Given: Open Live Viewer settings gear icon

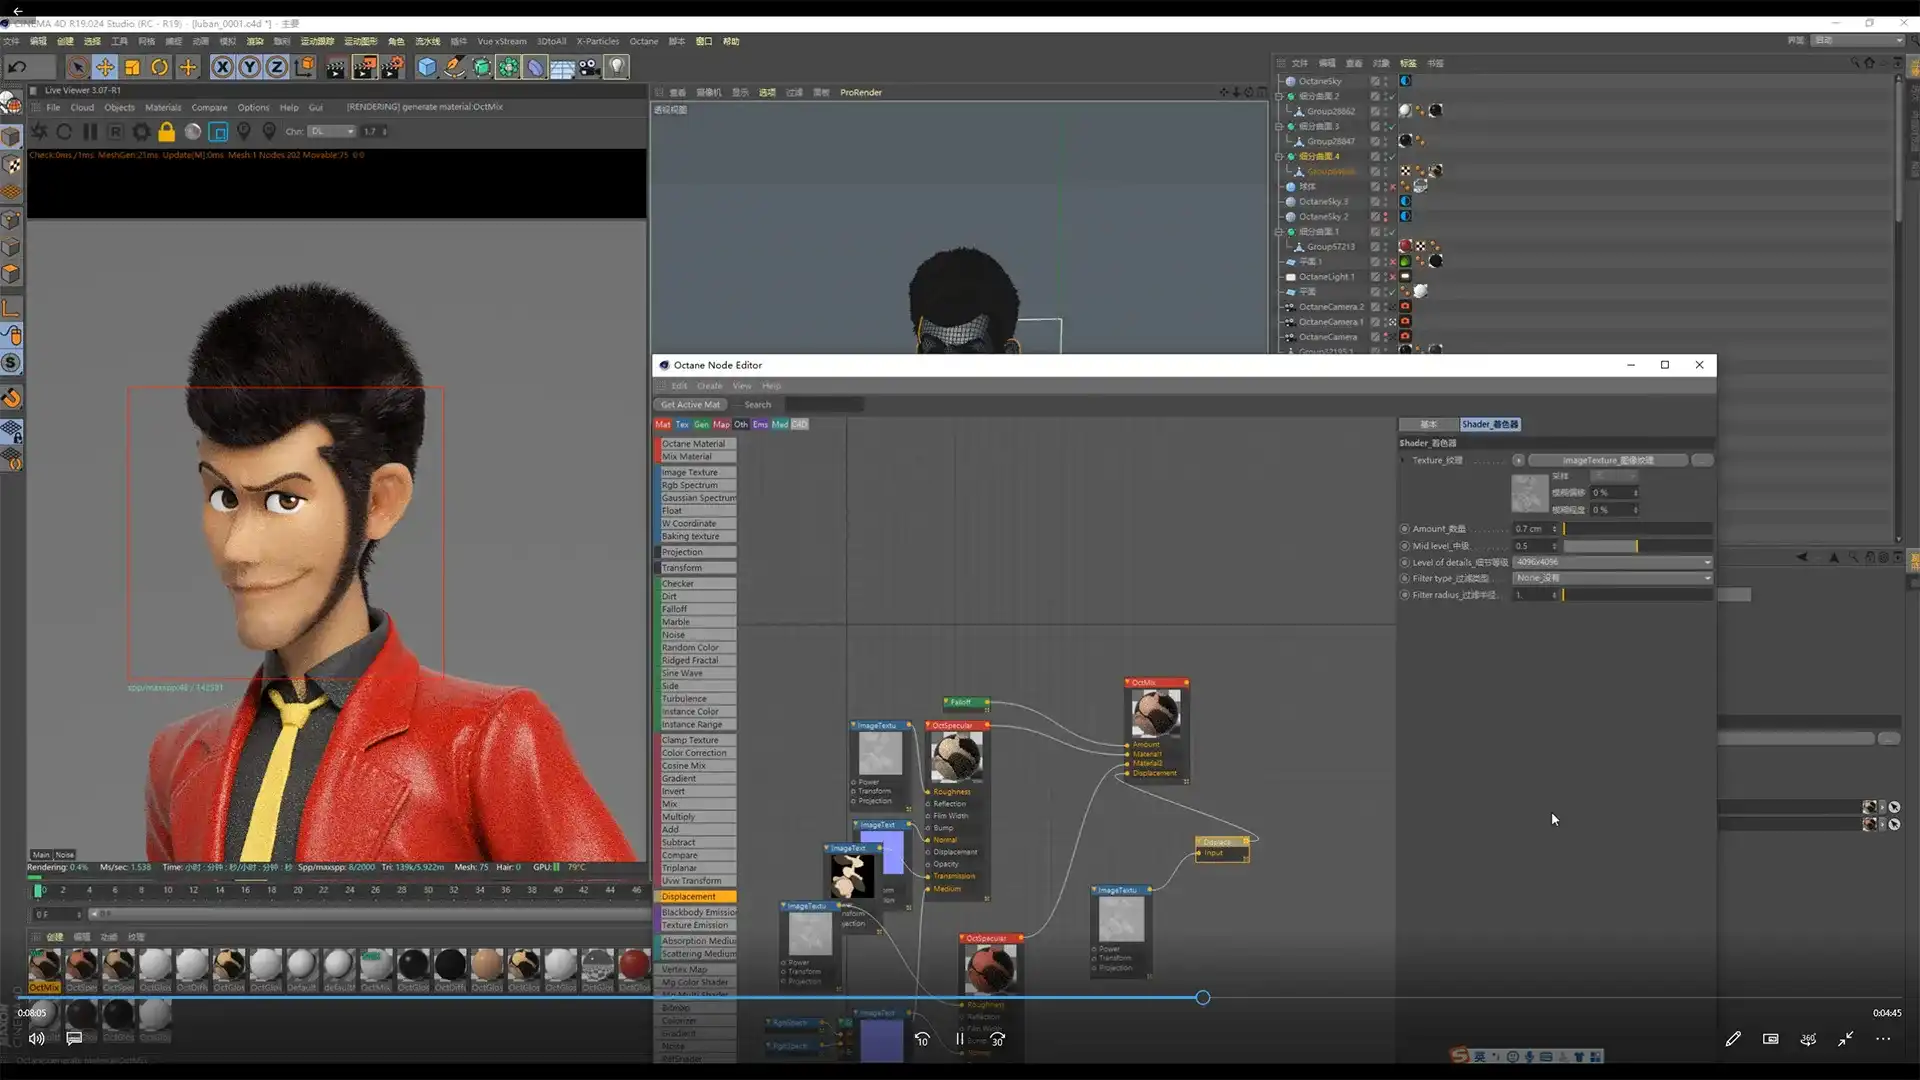Looking at the screenshot, I should 141,131.
